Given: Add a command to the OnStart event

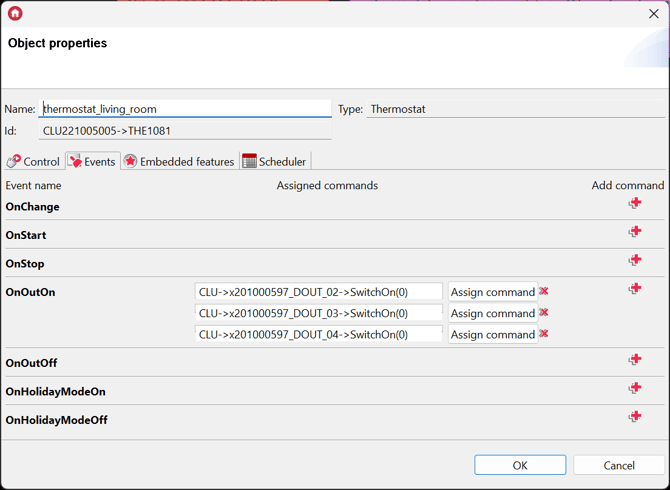Looking at the screenshot, I should [635, 232].
